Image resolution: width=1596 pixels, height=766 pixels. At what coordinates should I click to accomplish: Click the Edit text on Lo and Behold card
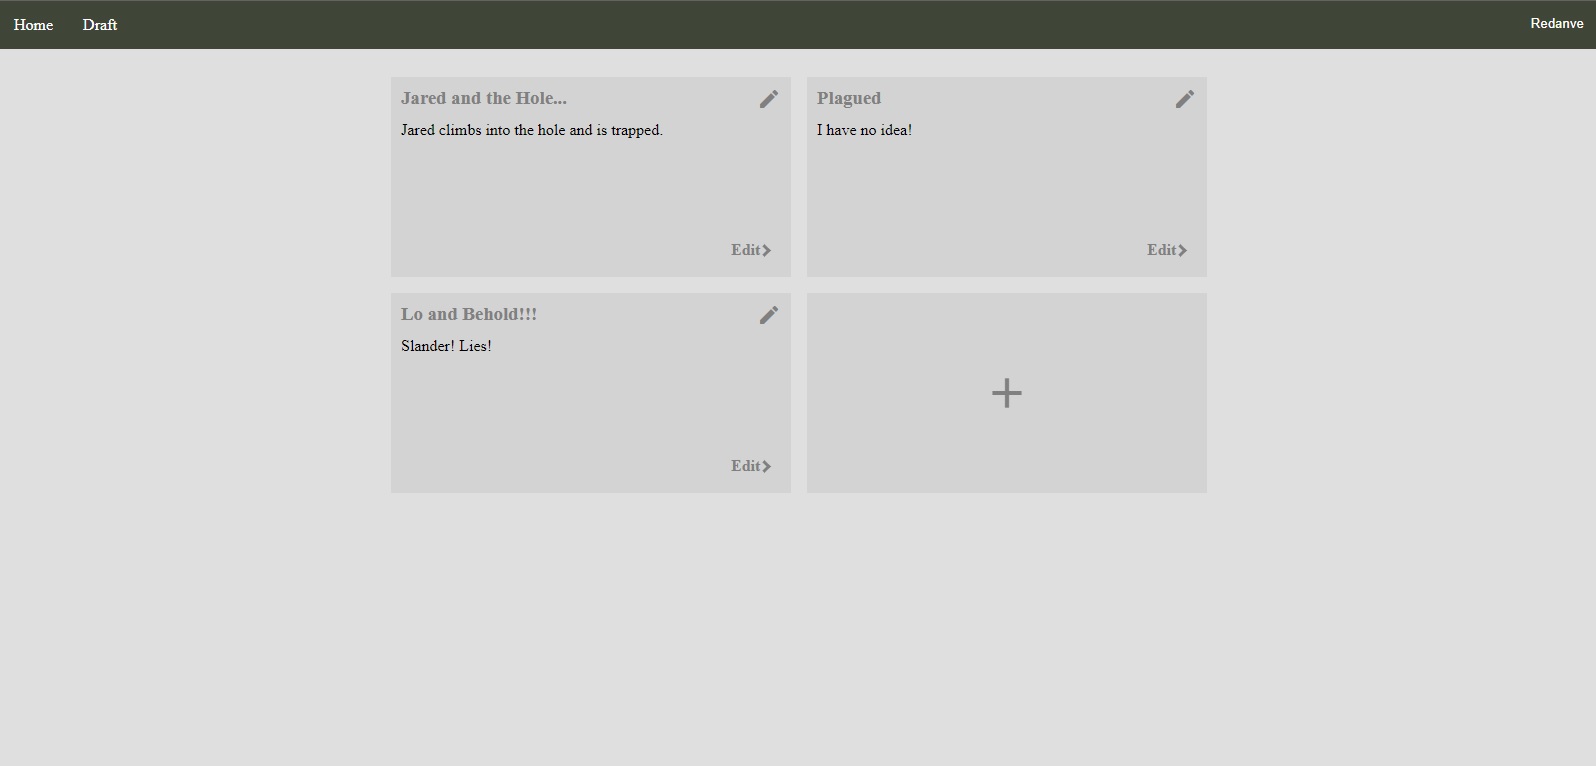point(745,466)
